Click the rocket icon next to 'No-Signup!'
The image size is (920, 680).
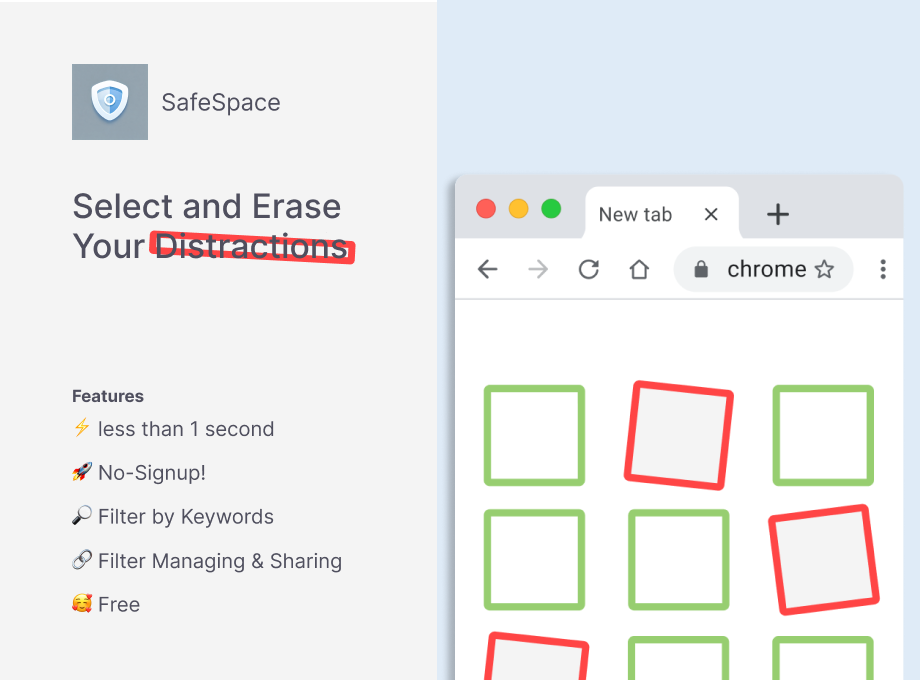click(x=81, y=472)
